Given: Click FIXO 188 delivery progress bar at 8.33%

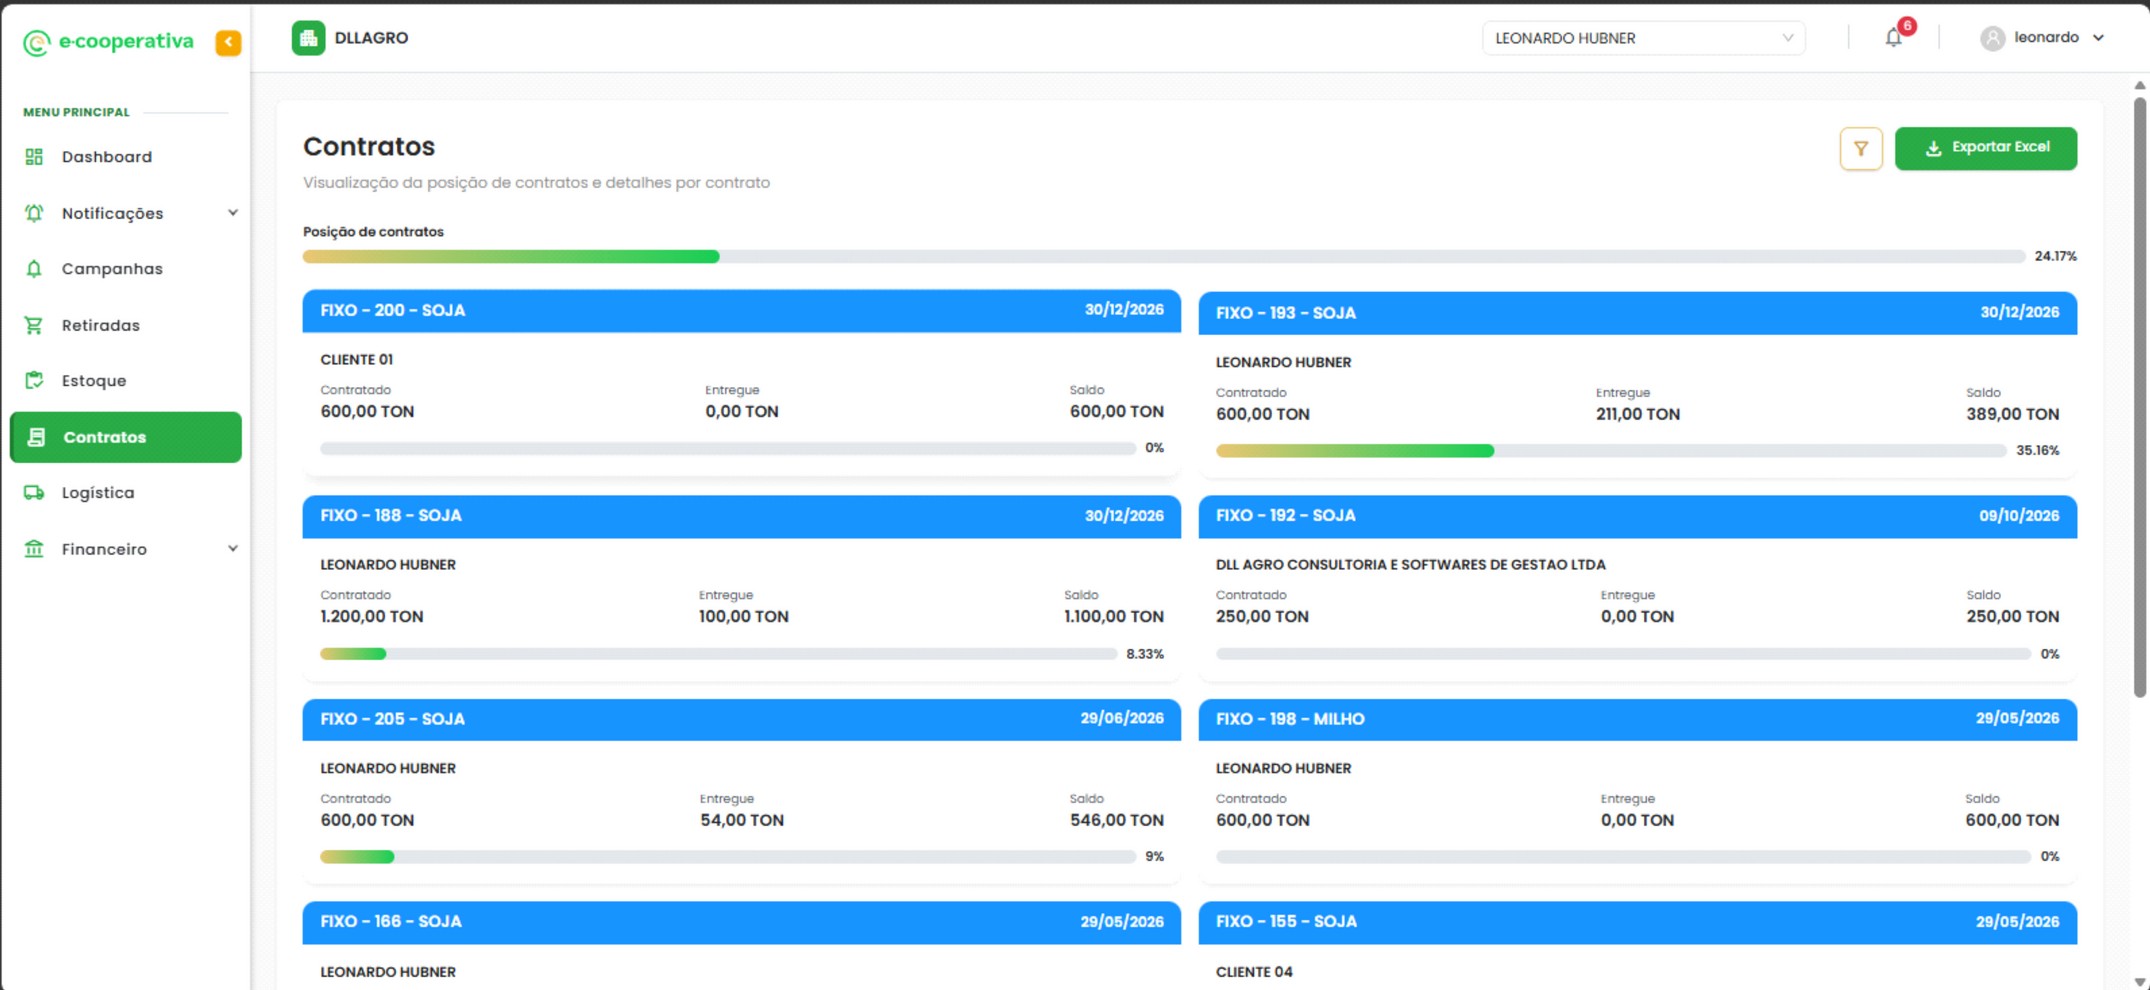Looking at the screenshot, I should pos(718,654).
